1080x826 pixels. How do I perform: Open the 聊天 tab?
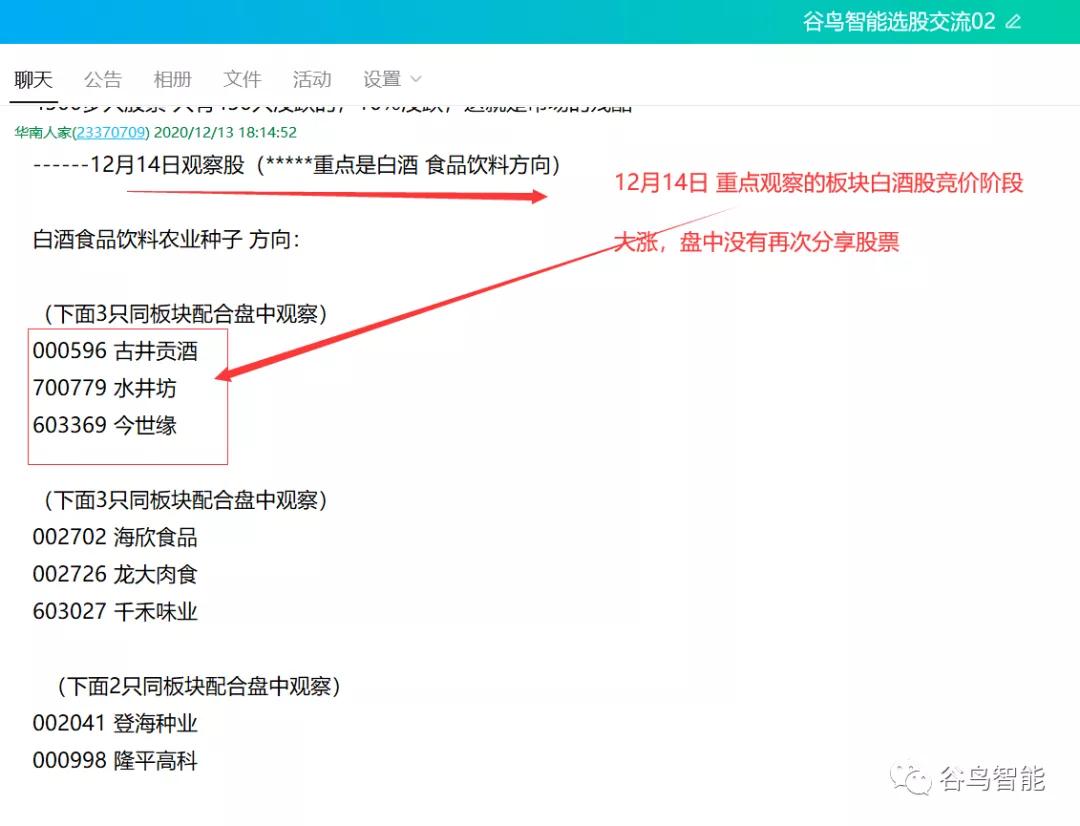point(33,79)
